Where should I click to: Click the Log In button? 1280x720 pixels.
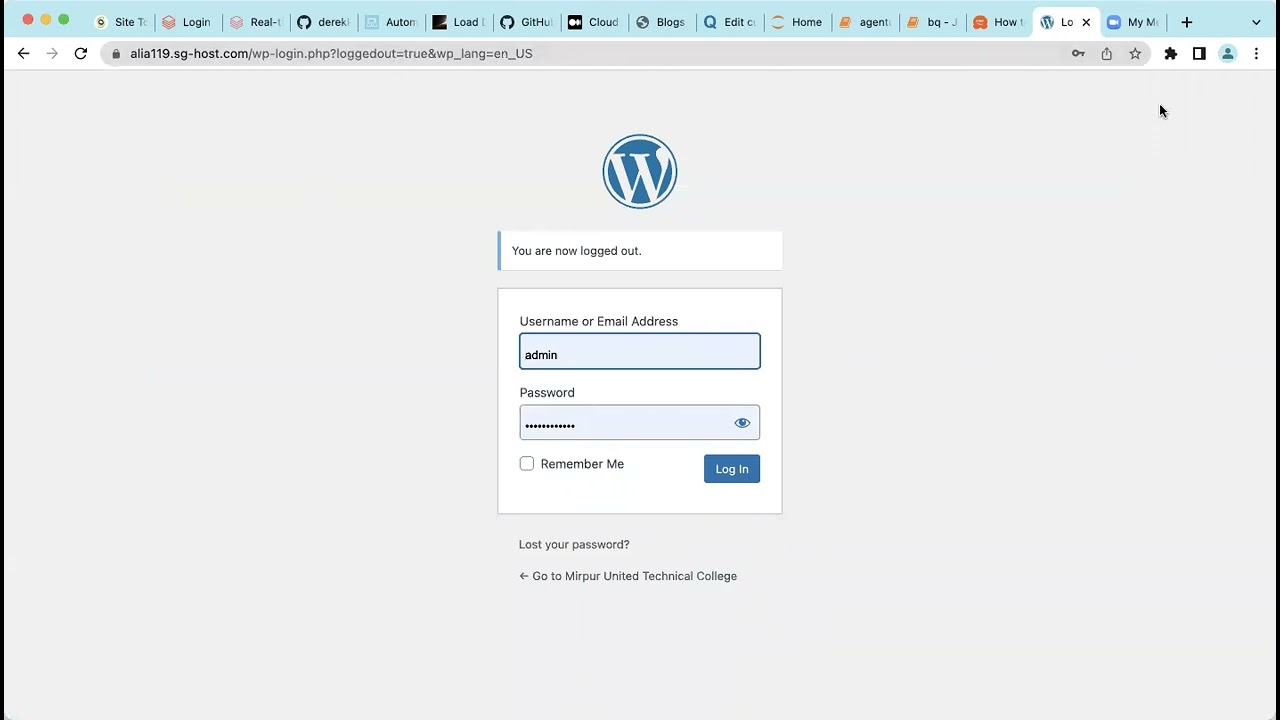click(x=732, y=469)
